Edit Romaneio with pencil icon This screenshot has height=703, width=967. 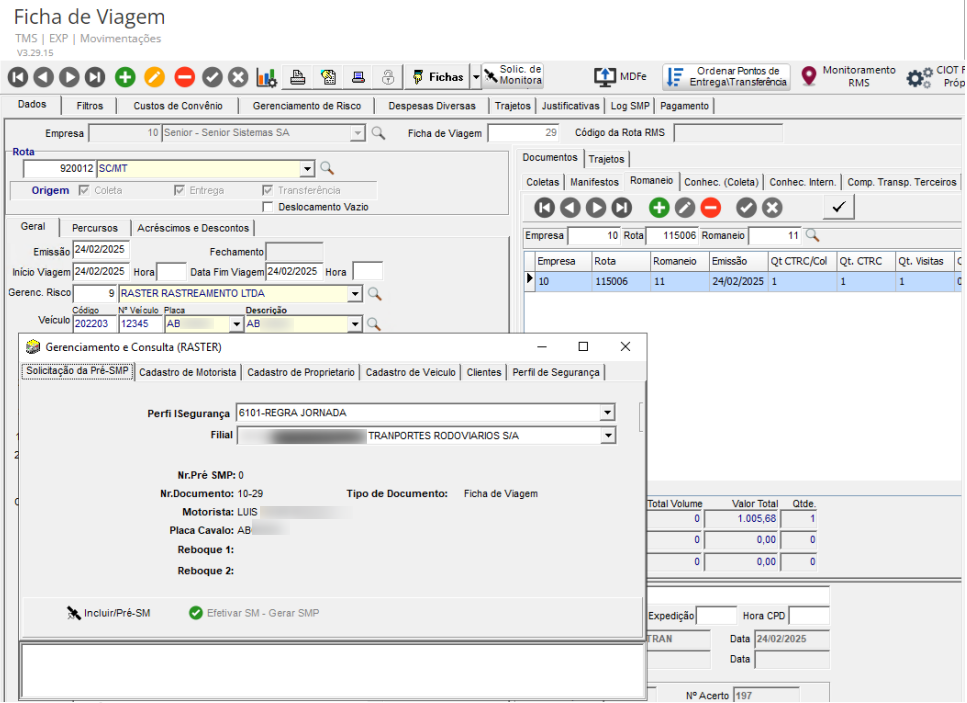(x=685, y=208)
